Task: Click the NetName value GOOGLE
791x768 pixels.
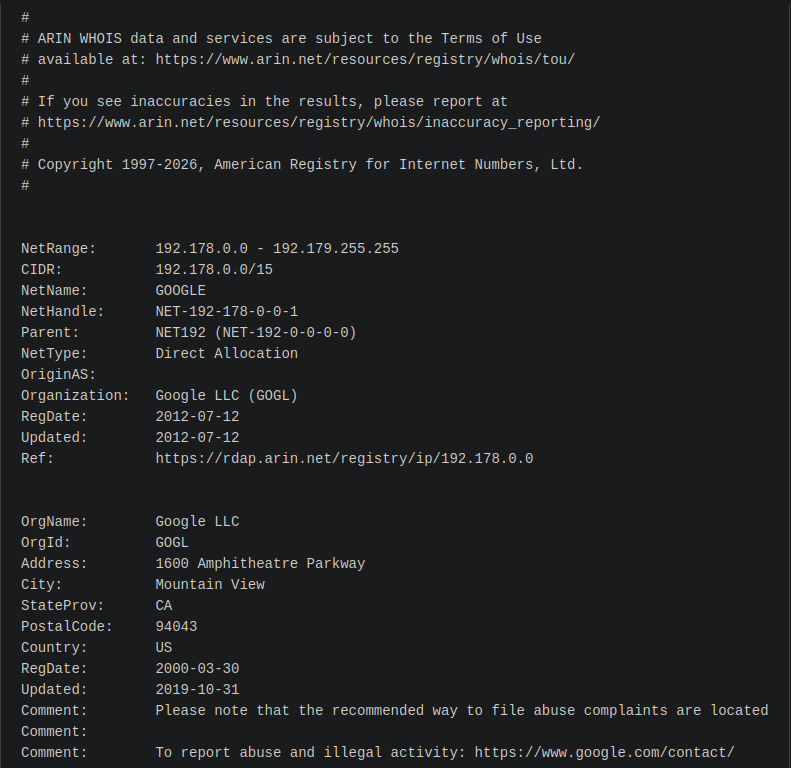Action: (x=180, y=290)
